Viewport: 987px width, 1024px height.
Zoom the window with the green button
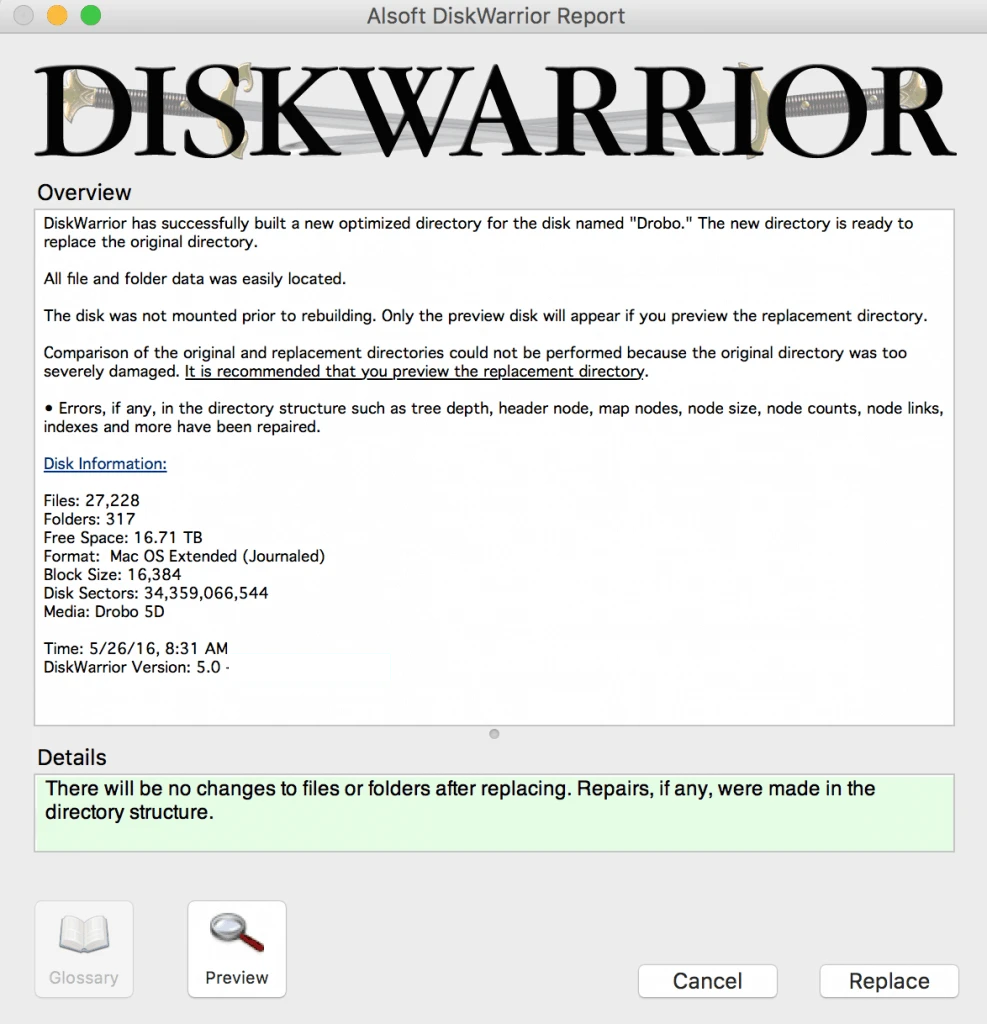tap(91, 15)
